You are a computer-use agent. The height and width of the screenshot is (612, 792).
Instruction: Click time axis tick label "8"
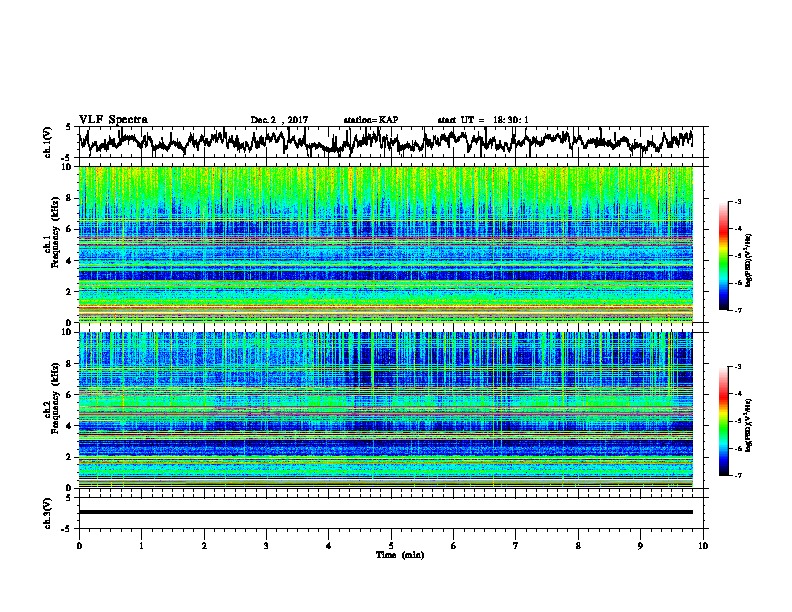coord(578,546)
